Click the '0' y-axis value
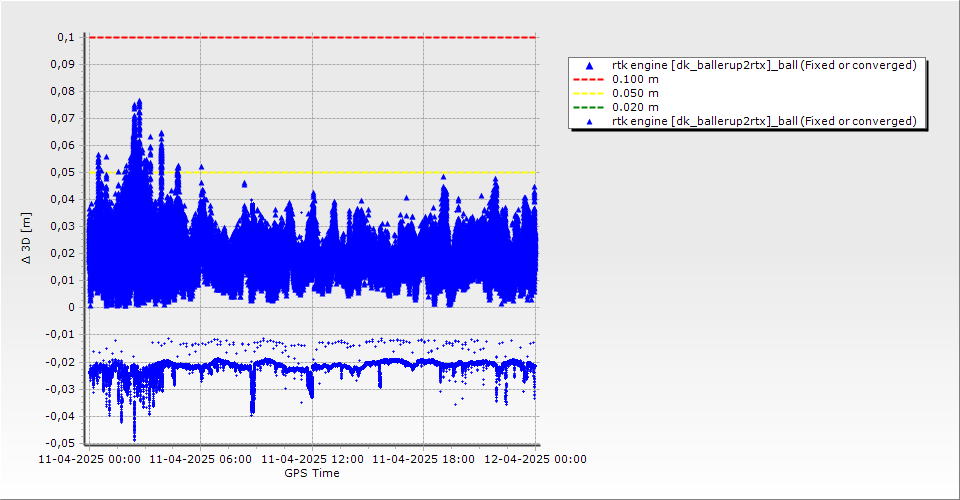Viewport: 960px width, 500px height. [71, 307]
